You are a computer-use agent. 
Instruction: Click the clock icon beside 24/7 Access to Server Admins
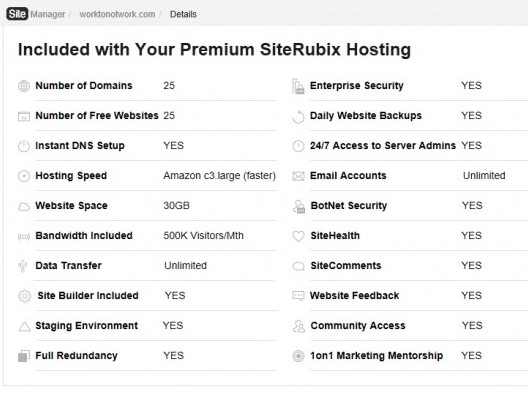[298, 146]
